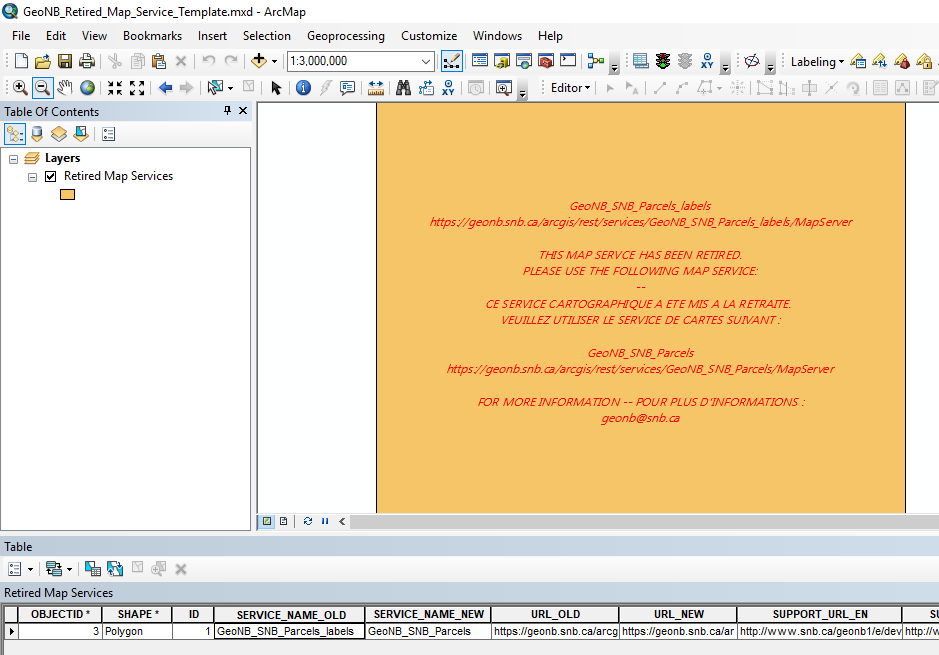Click the SUPPORT_URL_EN column header
This screenshot has width=939, height=655.
pyautogui.click(x=820, y=614)
